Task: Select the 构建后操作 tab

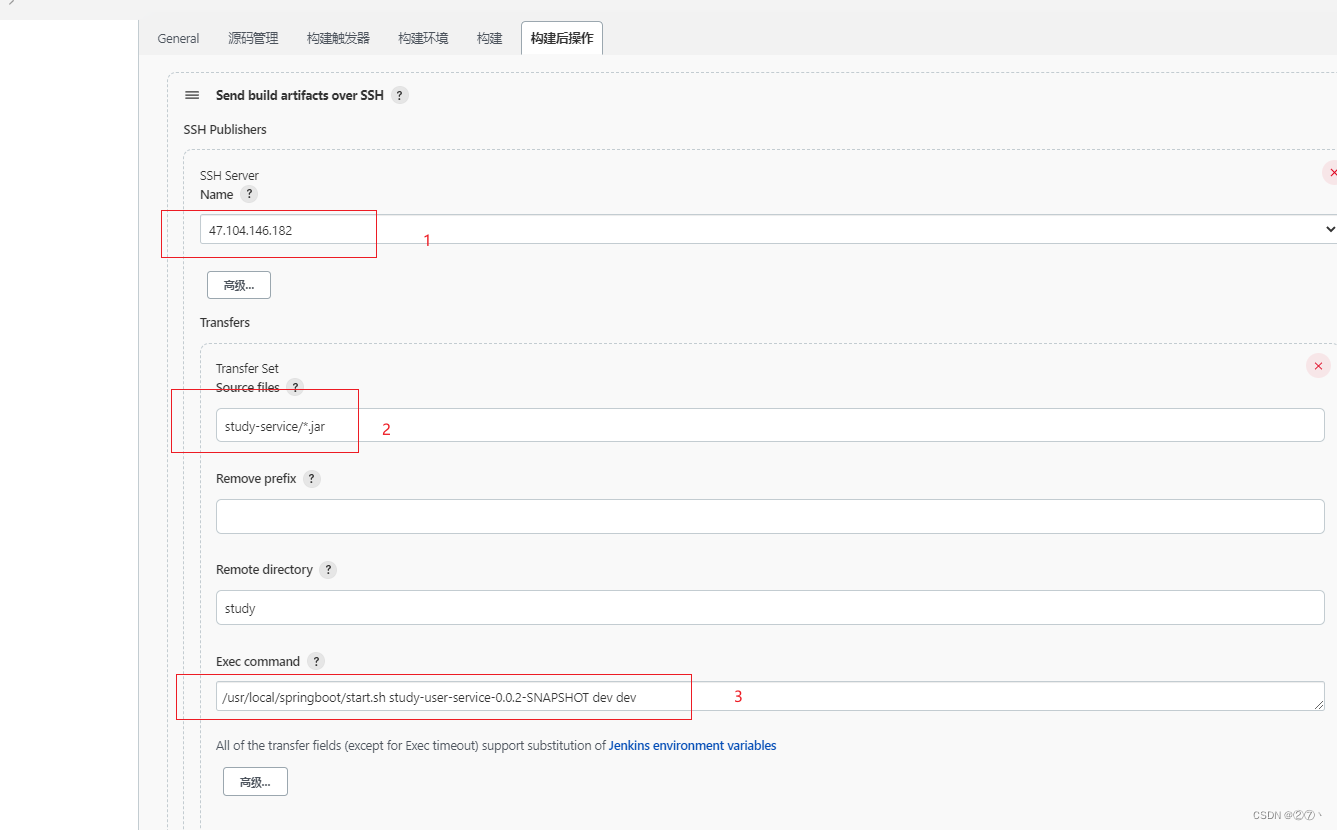Action: click(x=562, y=38)
